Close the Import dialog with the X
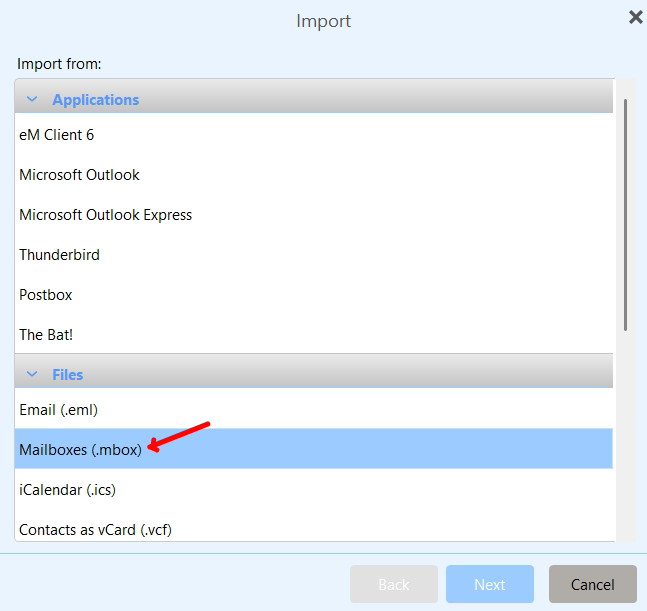The width and height of the screenshot is (647, 611). (635, 17)
